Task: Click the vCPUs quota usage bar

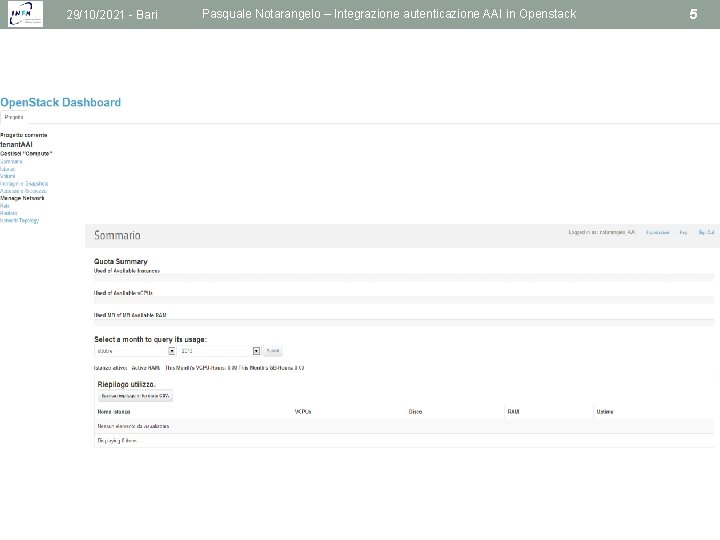Action: [404, 300]
